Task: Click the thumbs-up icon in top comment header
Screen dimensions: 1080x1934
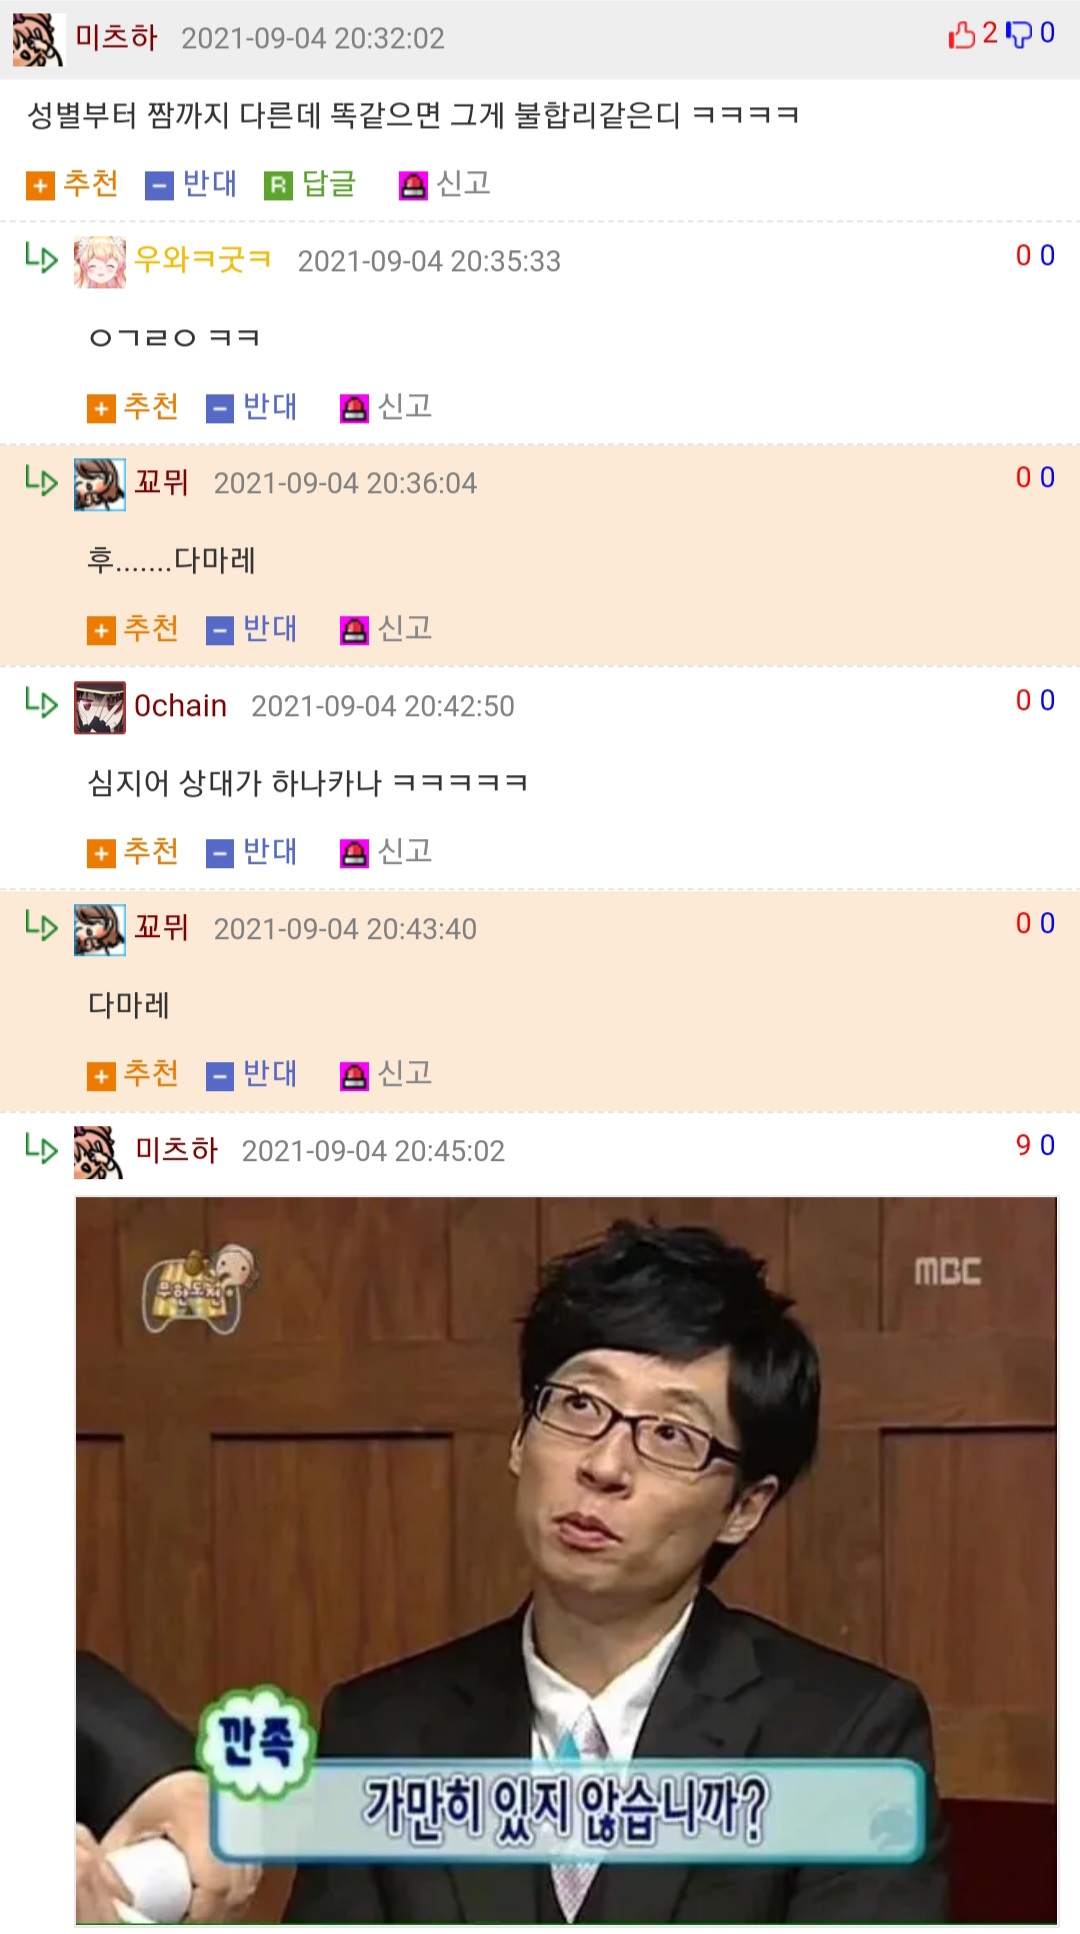Action: pyautogui.click(x=961, y=35)
